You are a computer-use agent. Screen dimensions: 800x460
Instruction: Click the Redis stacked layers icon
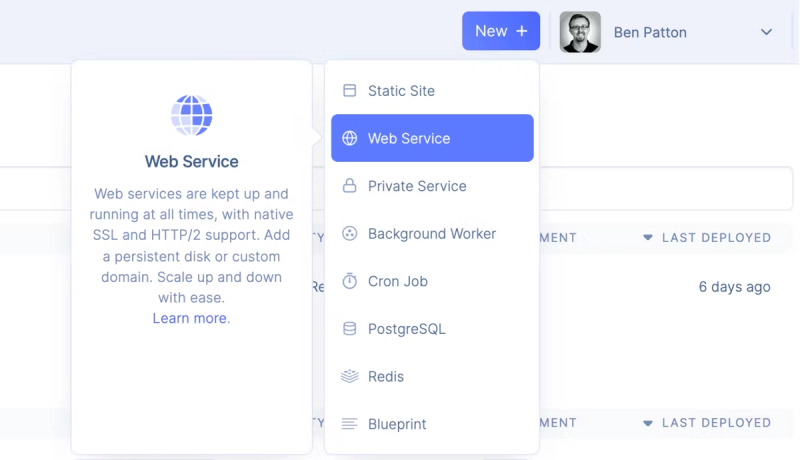[x=349, y=376]
